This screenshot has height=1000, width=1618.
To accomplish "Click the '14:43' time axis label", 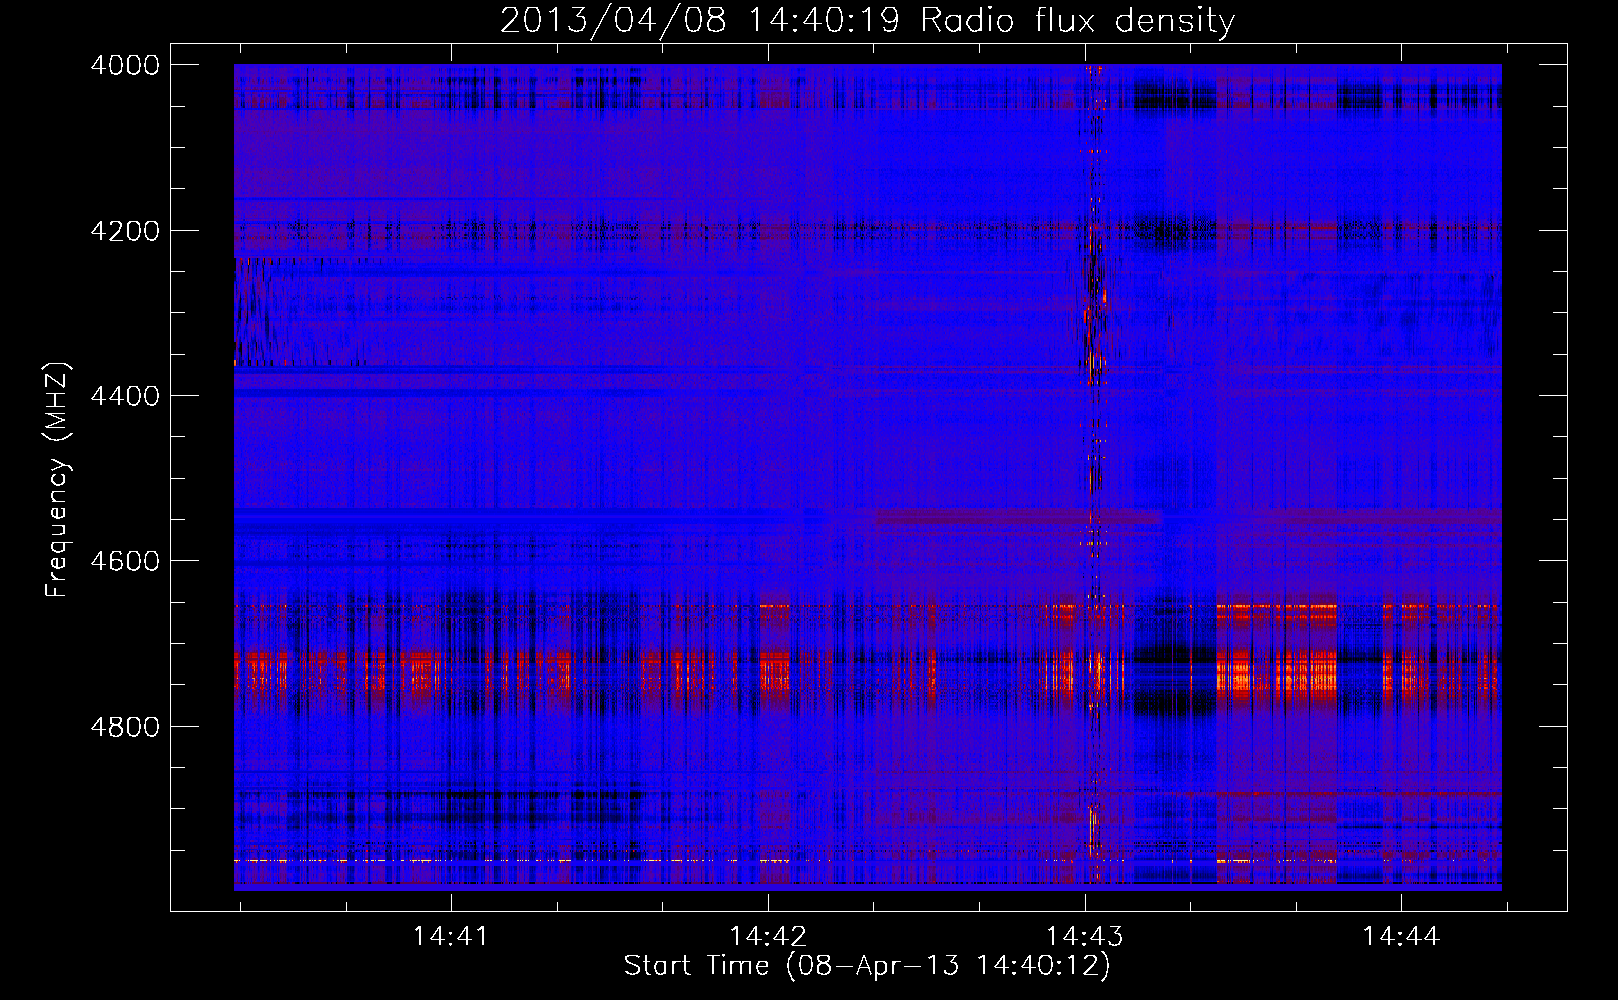I will coord(1085,936).
